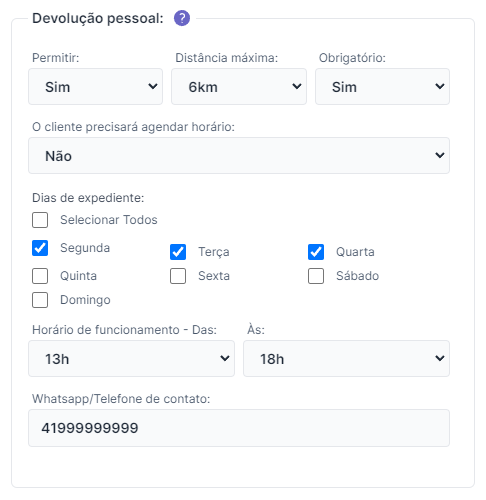Enable the Quinta checkbox
Image resolution: width=486 pixels, height=500 pixels.
pyautogui.click(x=40, y=276)
